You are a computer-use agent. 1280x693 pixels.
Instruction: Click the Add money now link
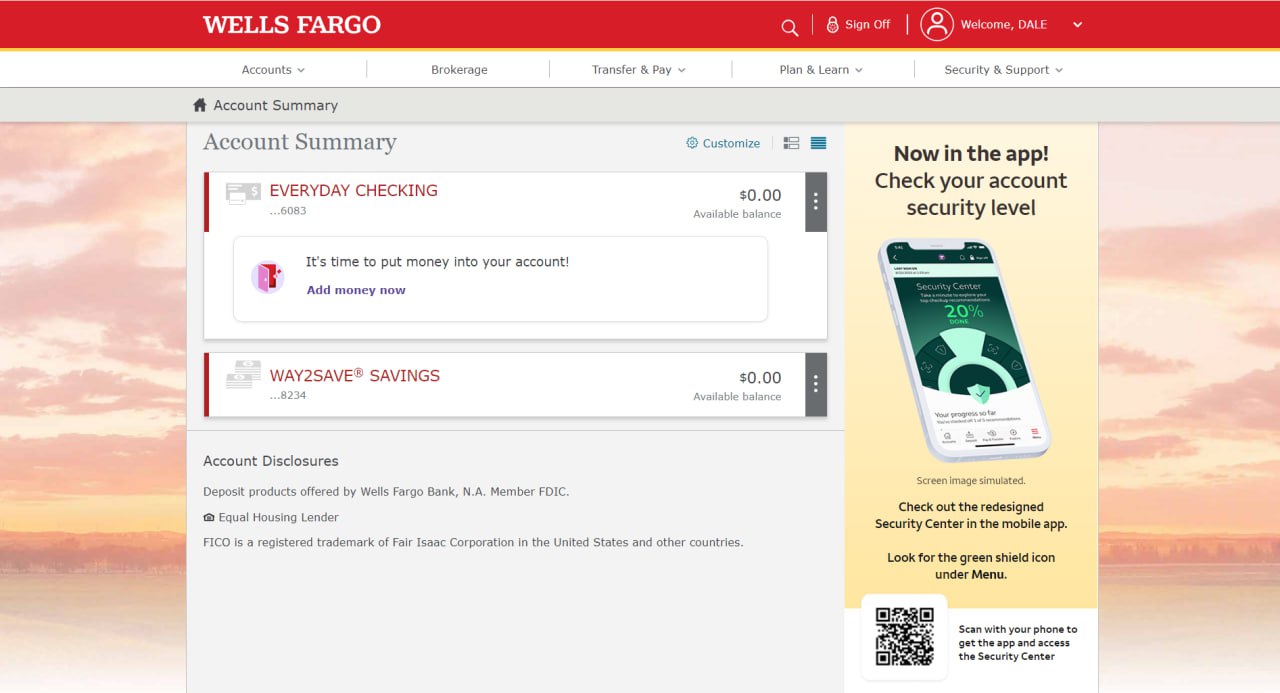coord(356,290)
